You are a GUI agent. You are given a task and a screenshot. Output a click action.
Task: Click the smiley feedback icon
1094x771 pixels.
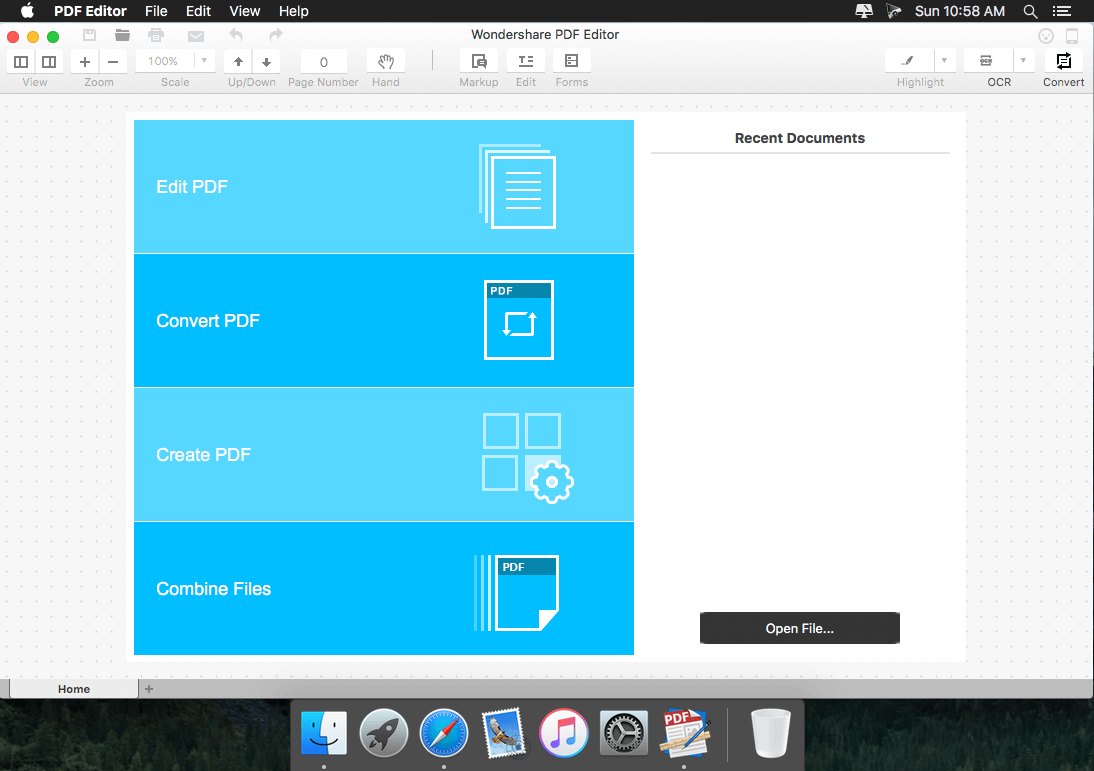click(x=1046, y=36)
